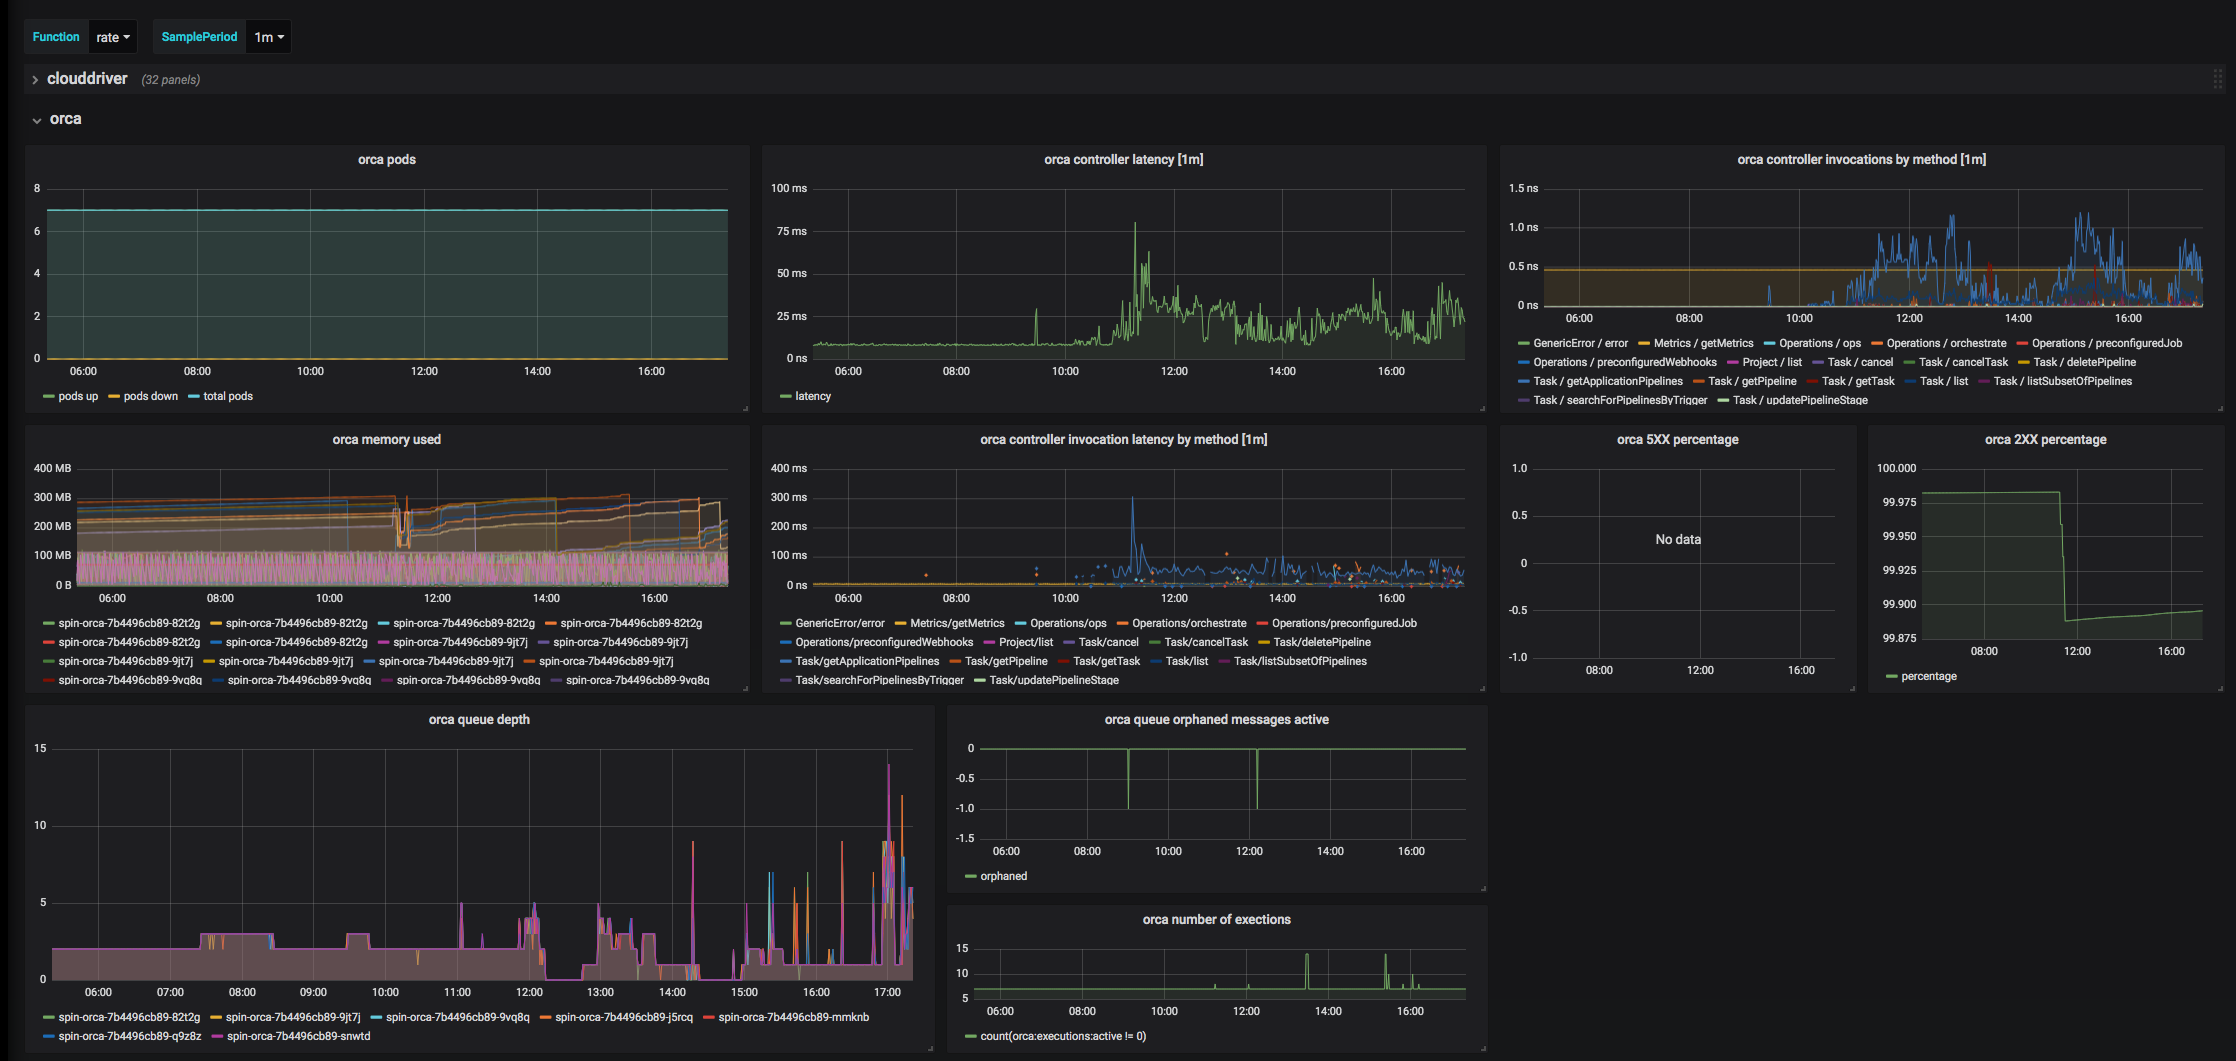Open the orca 2XX percentage panel menu
This screenshot has height=1061, width=2236.
tap(2045, 439)
